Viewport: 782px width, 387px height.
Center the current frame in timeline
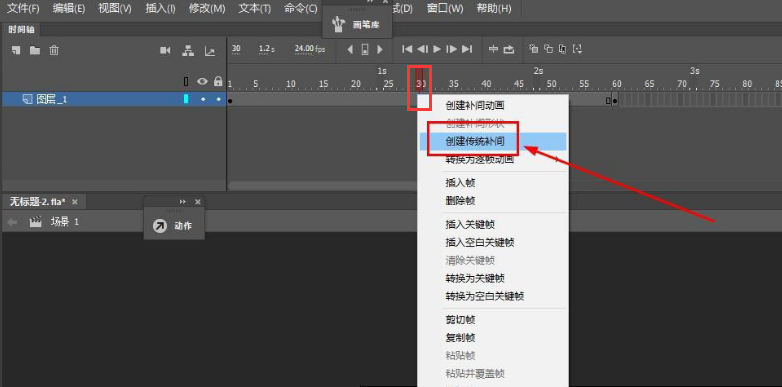point(493,49)
